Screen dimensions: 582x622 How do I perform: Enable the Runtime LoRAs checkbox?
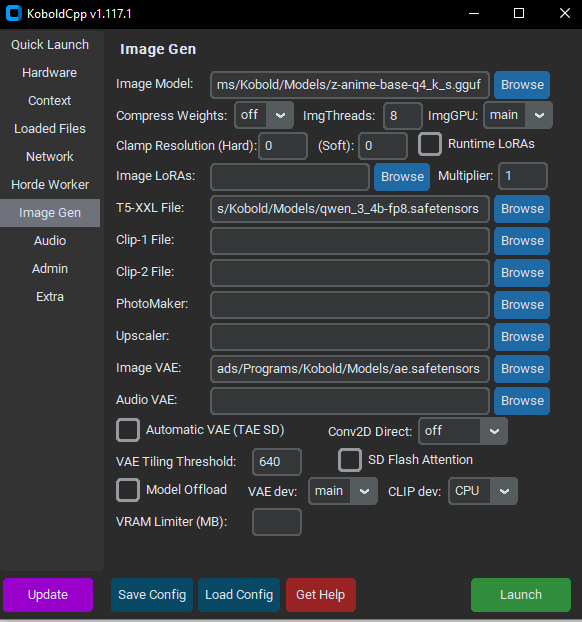[x=430, y=144]
